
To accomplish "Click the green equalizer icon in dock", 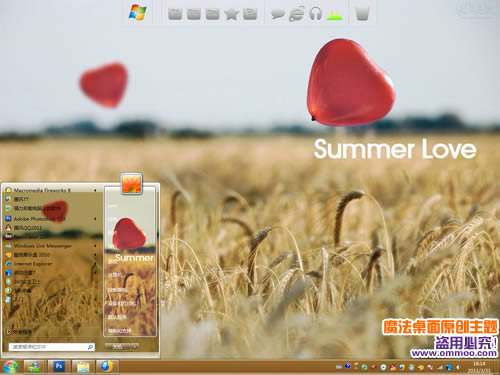I will (334, 15).
